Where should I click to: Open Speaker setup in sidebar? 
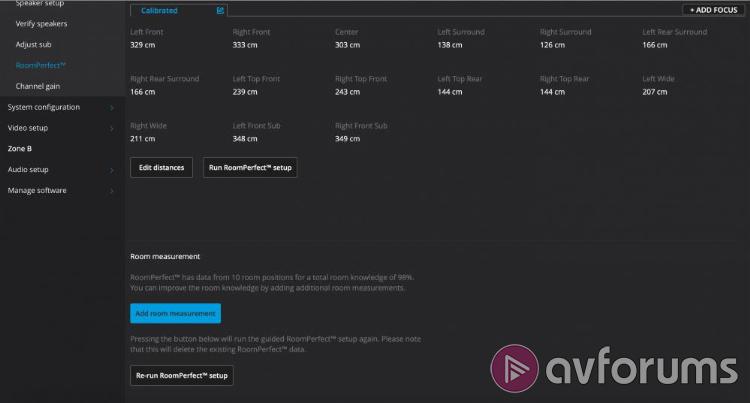[40, 3]
